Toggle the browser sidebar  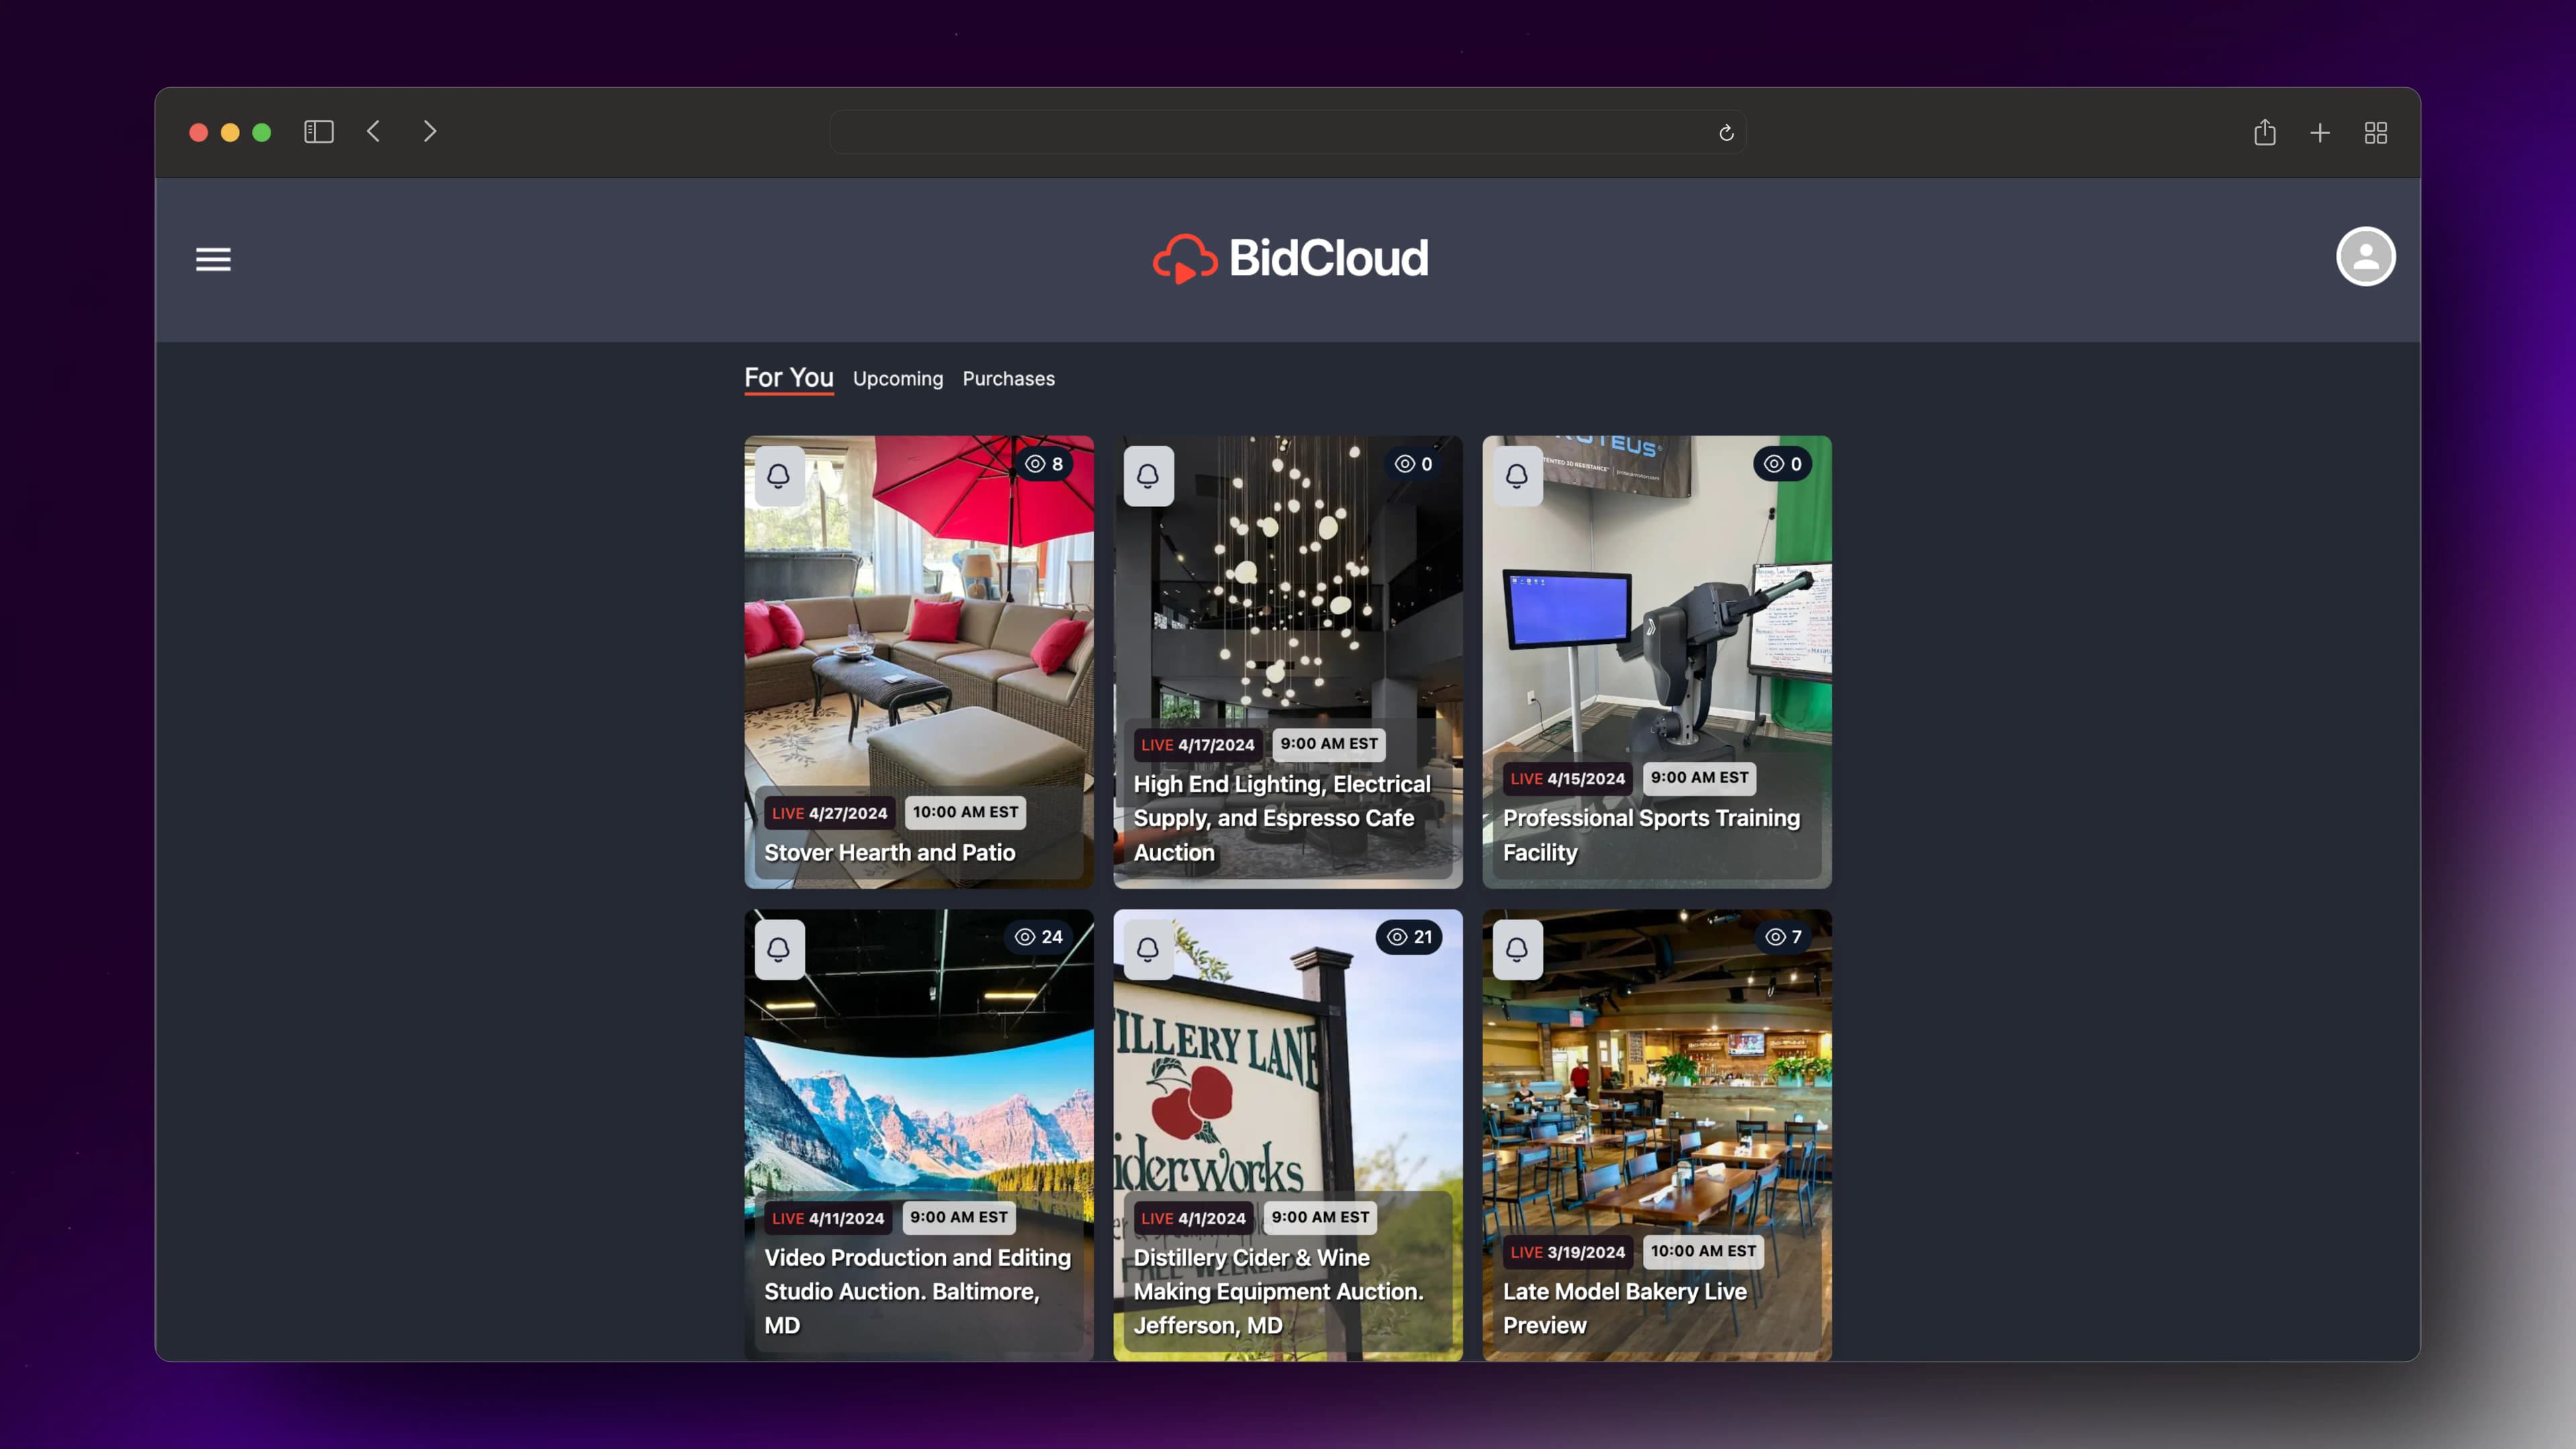(318, 132)
